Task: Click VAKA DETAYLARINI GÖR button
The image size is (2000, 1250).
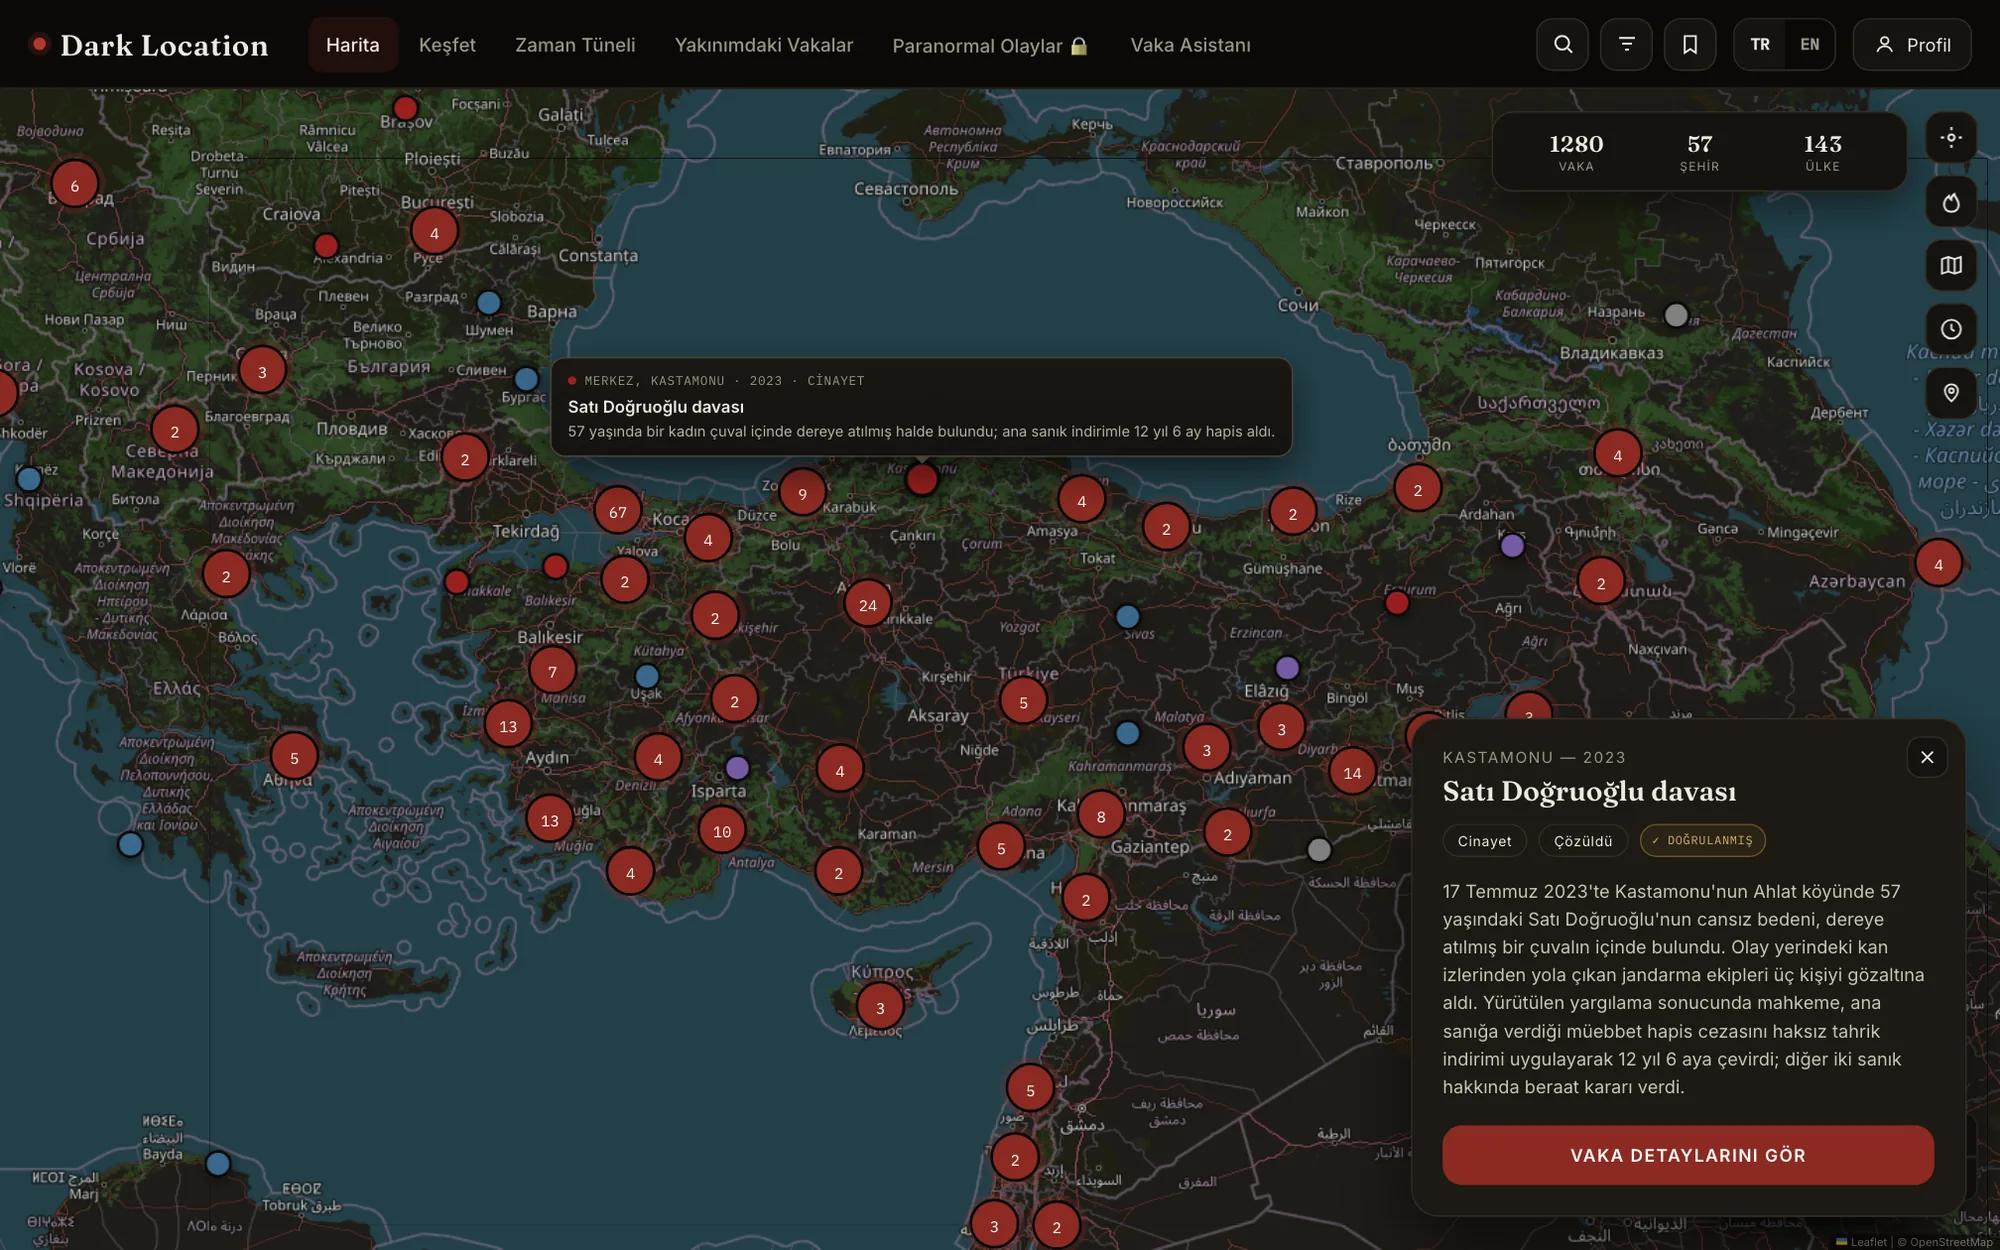Action: (1688, 1155)
